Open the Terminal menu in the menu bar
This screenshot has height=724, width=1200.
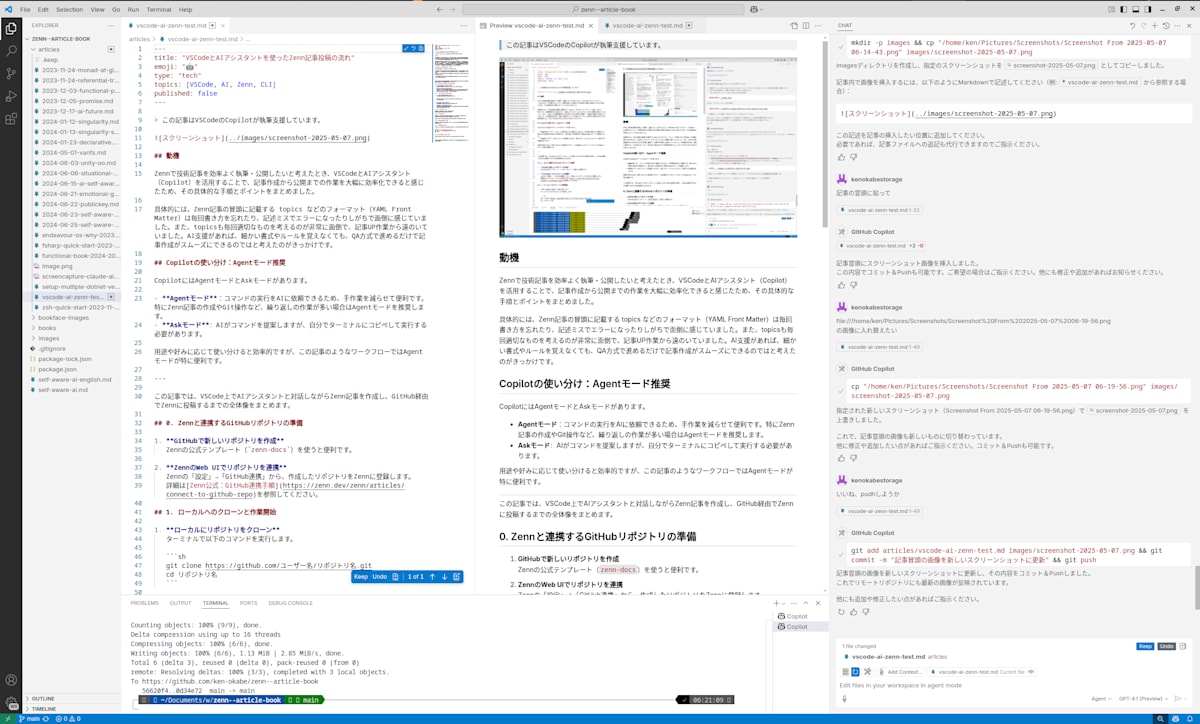coord(158,9)
